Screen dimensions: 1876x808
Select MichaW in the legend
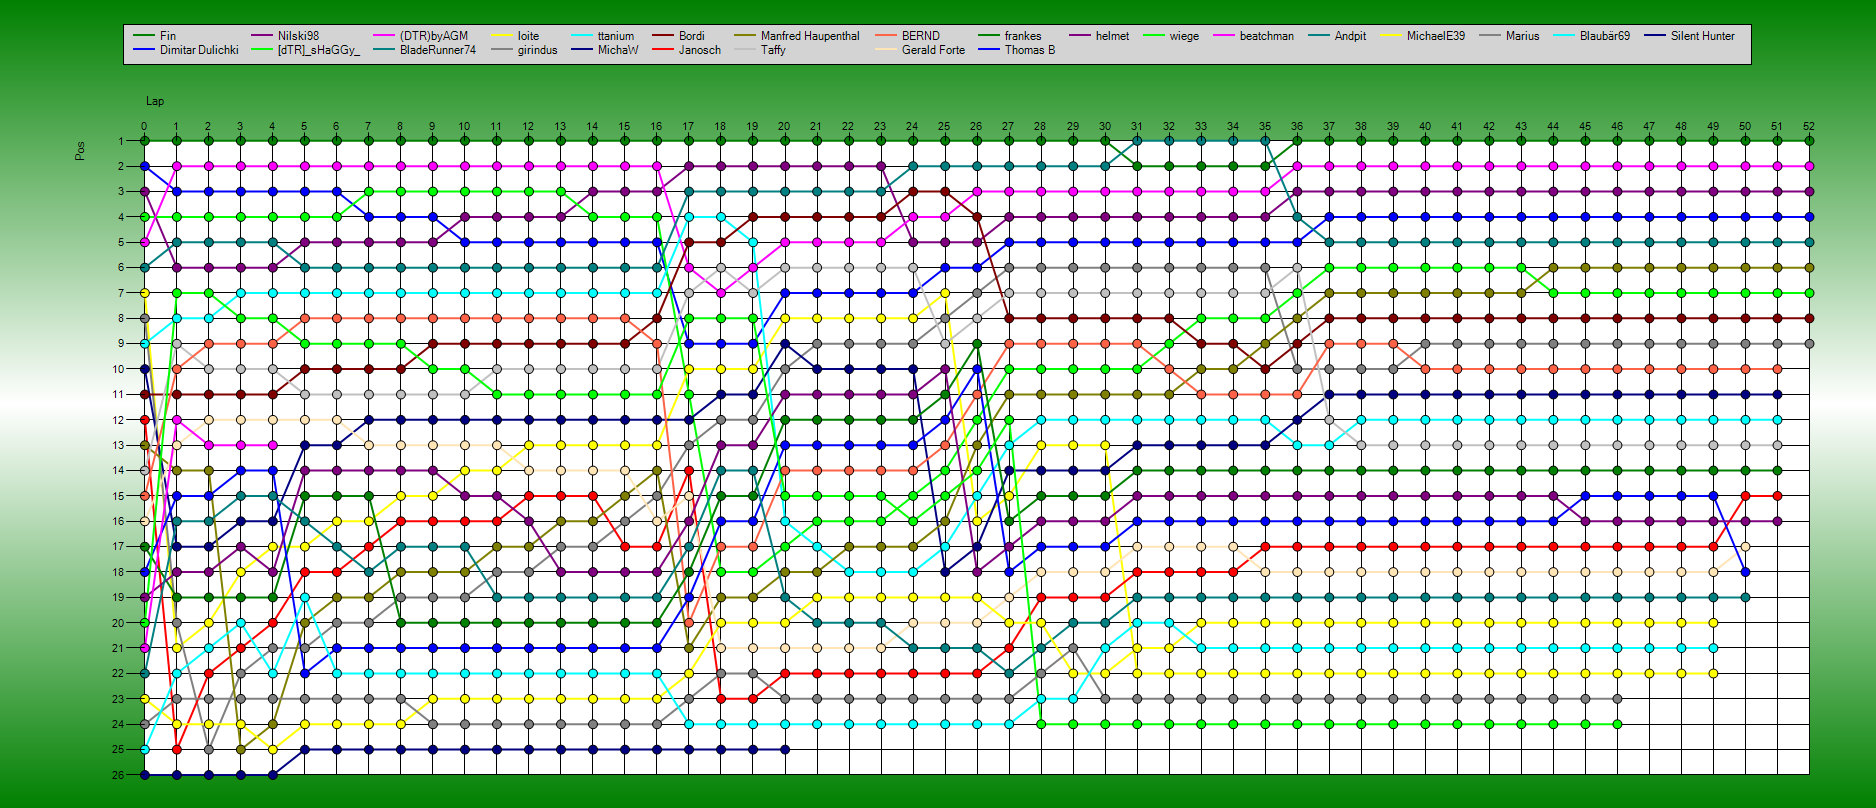point(618,50)
